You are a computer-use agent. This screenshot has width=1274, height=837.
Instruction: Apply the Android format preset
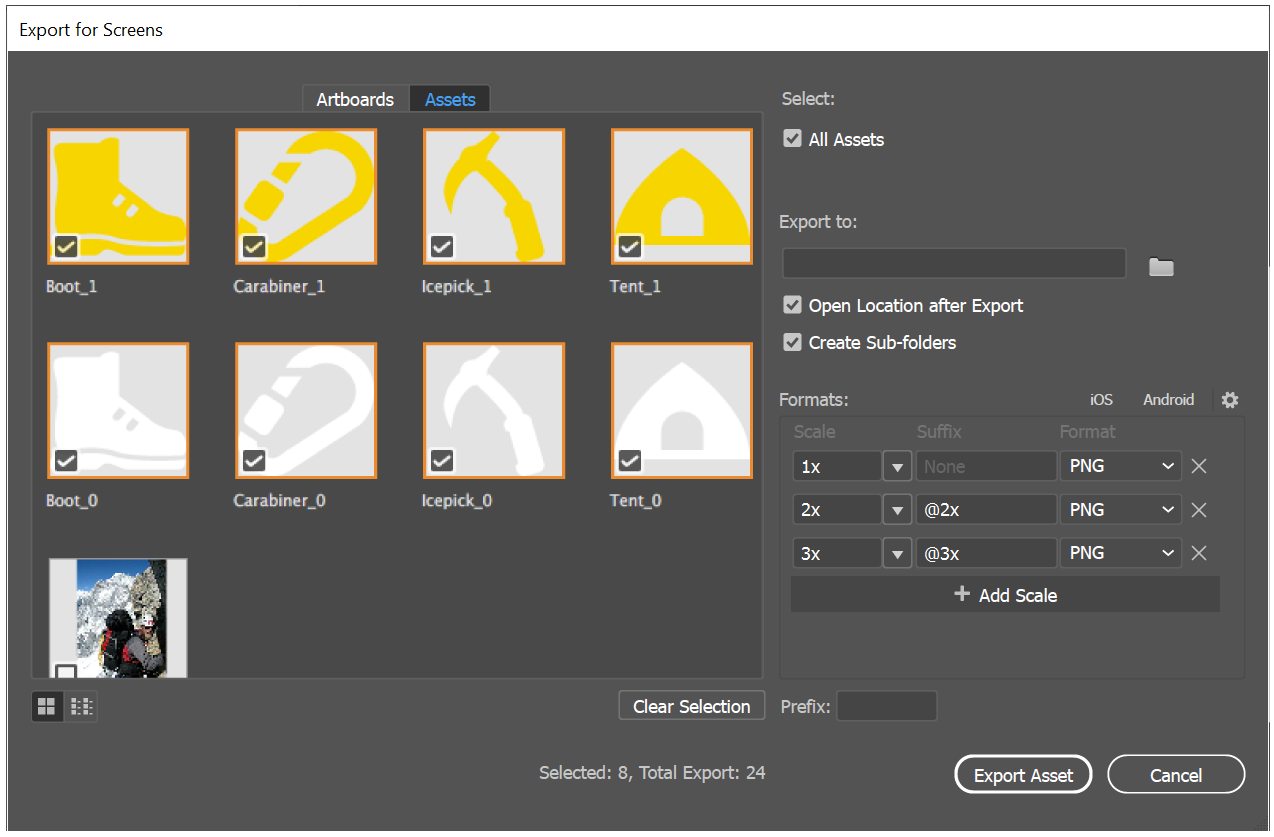coord(1169,400)
